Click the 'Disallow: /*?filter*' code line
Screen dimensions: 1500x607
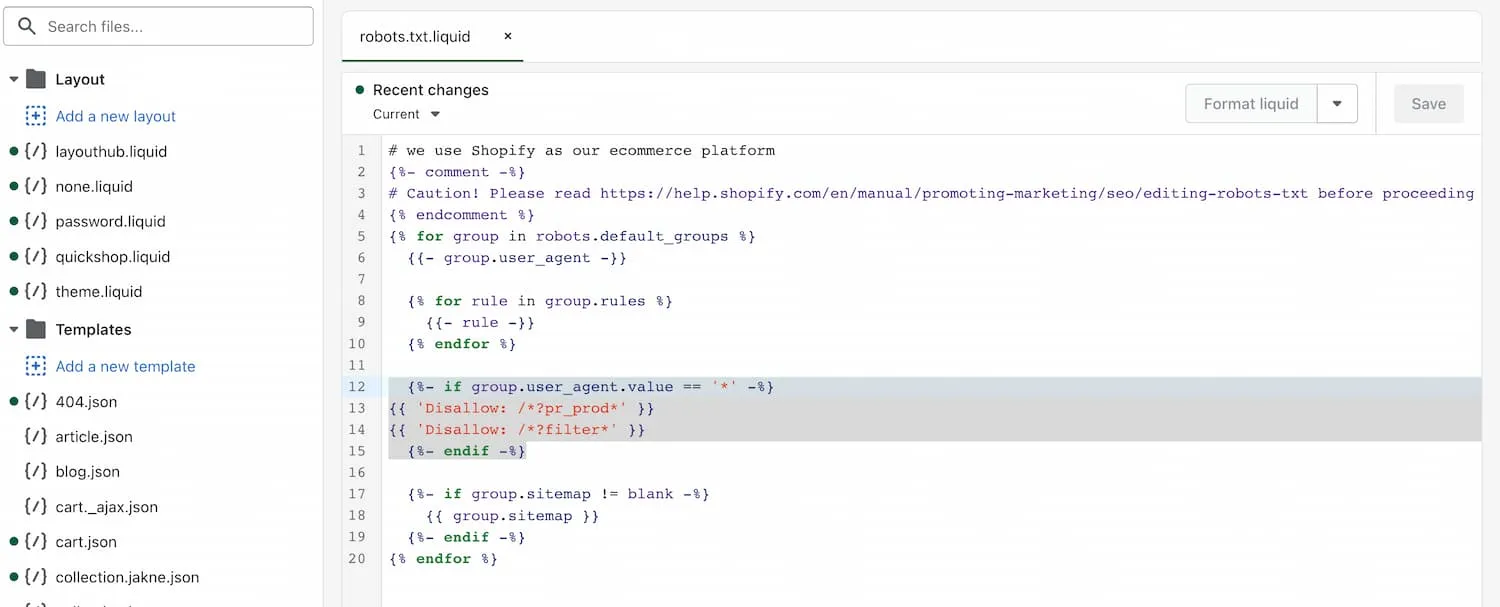click(x=517, y=429)
